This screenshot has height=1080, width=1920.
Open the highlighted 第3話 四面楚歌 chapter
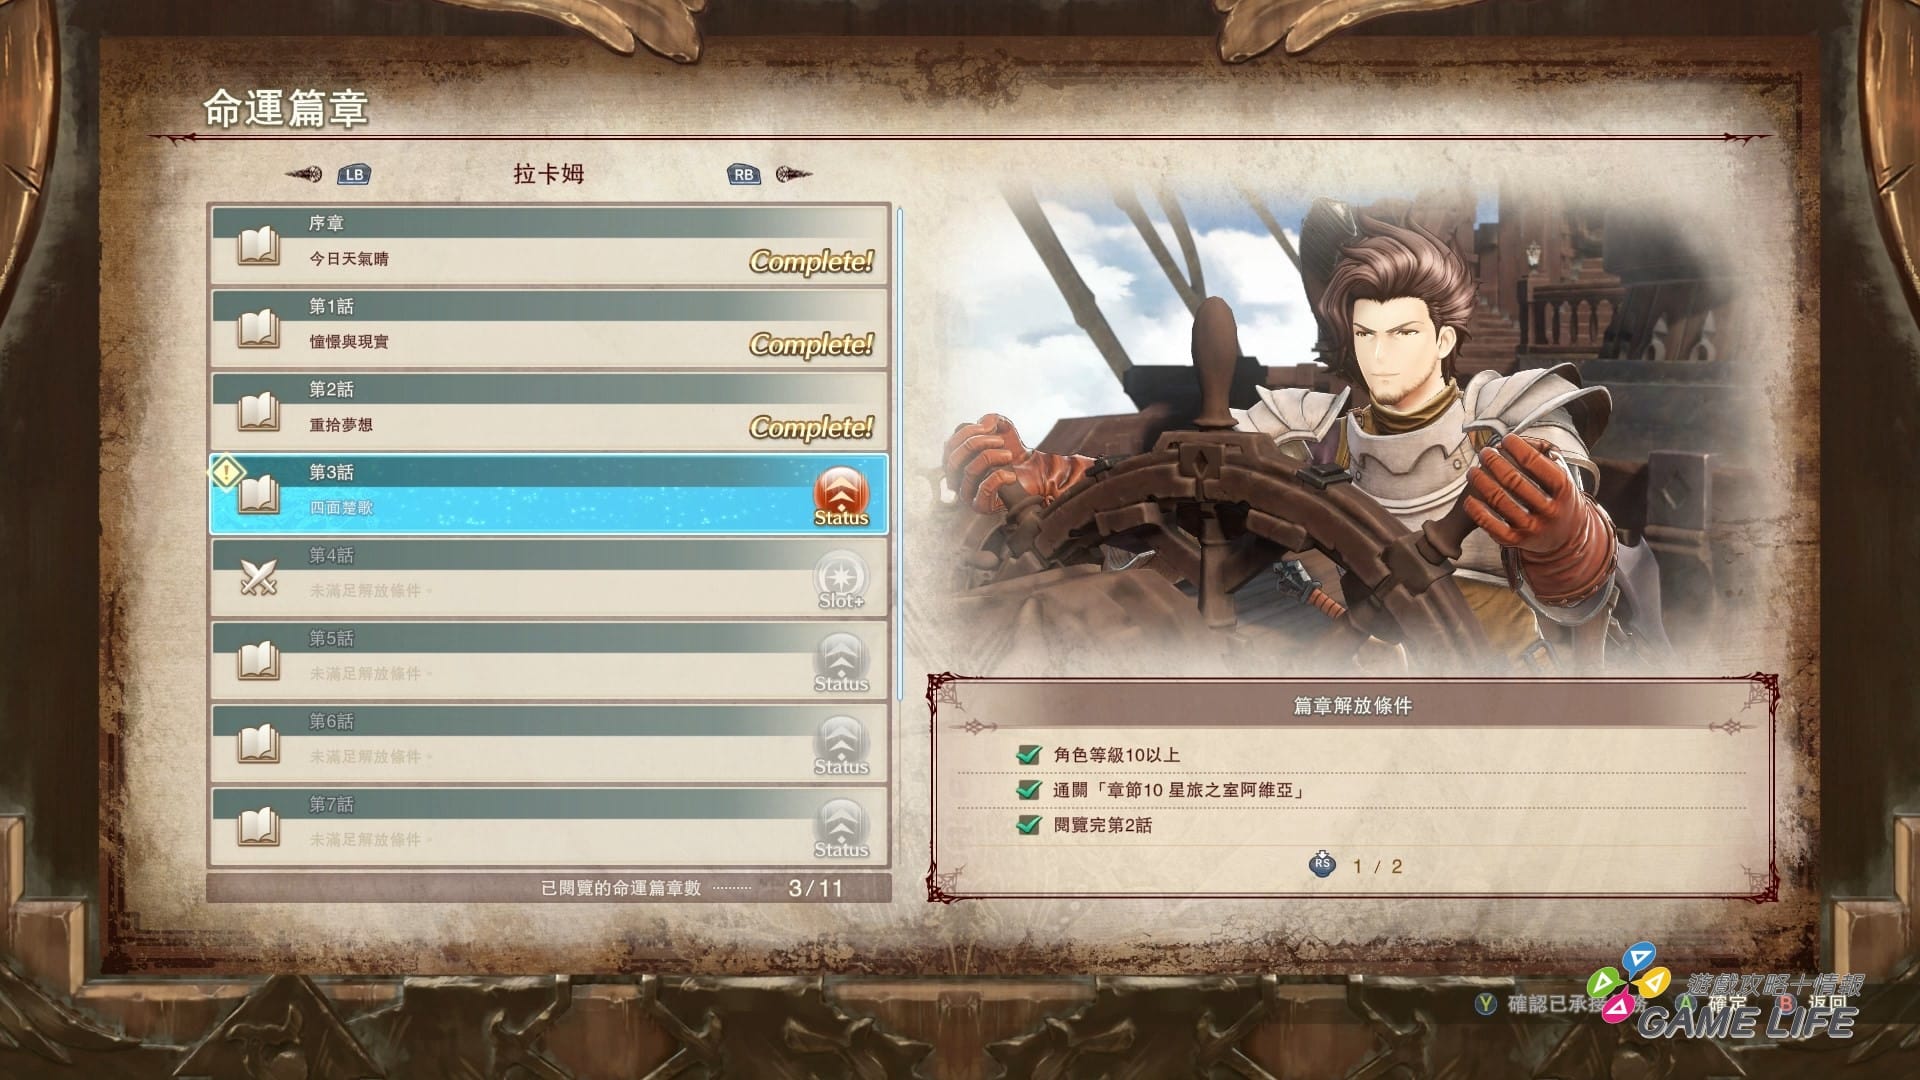pyautogui.click(x=549, y=495)
